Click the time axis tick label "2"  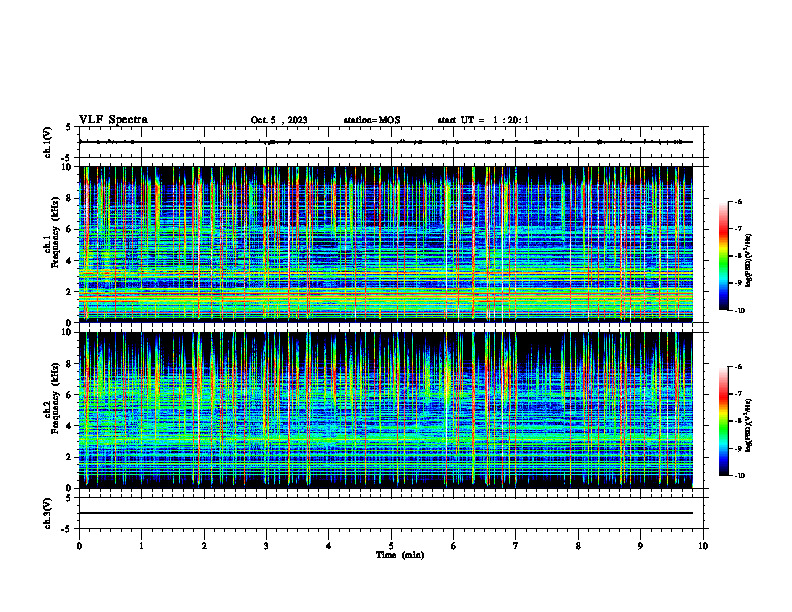(x=204, y=546)
